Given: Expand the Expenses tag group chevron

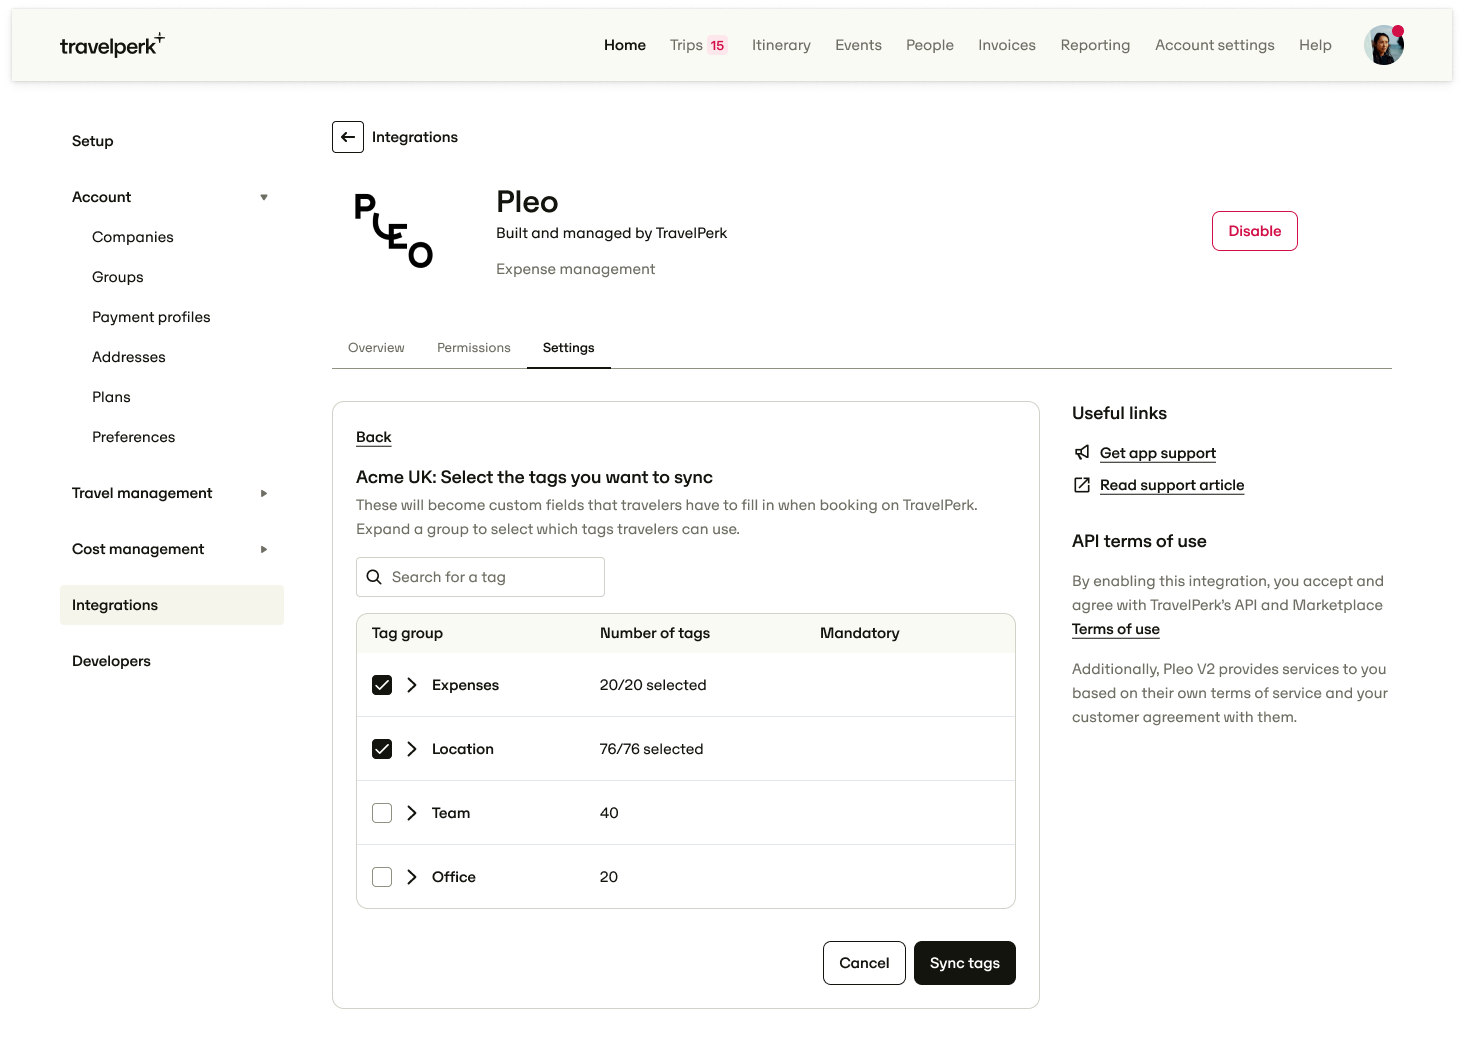Looking at the screenshot, I should (x=412, y=685).
